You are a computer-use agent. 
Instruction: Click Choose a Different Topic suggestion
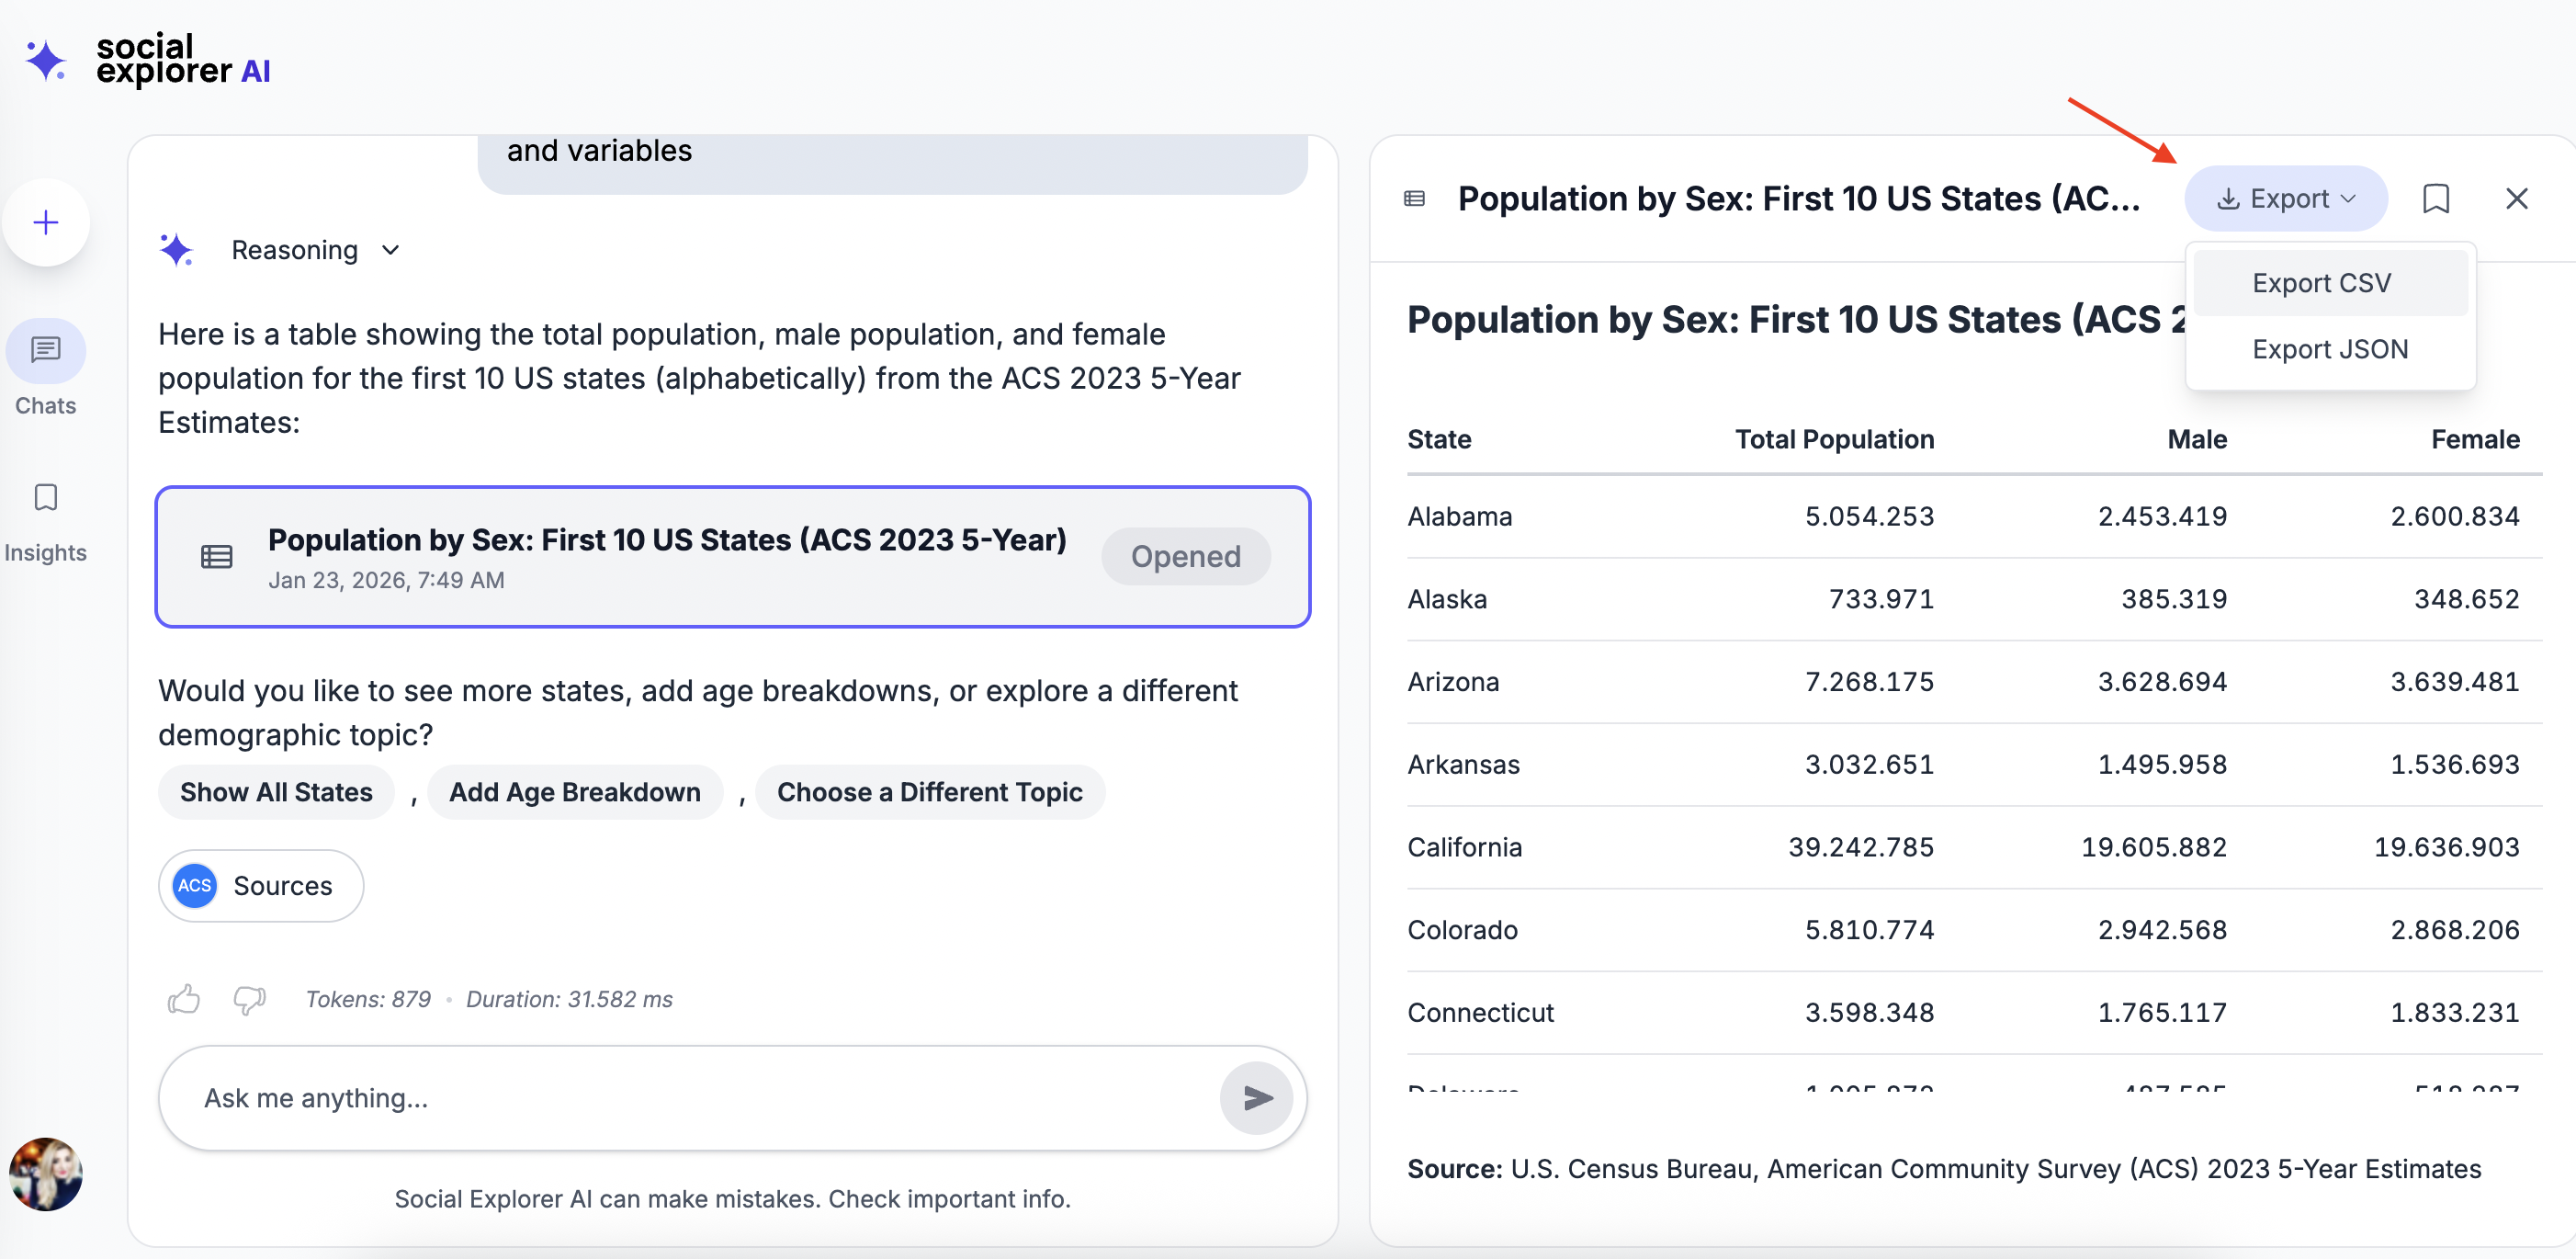coord(929,792)
